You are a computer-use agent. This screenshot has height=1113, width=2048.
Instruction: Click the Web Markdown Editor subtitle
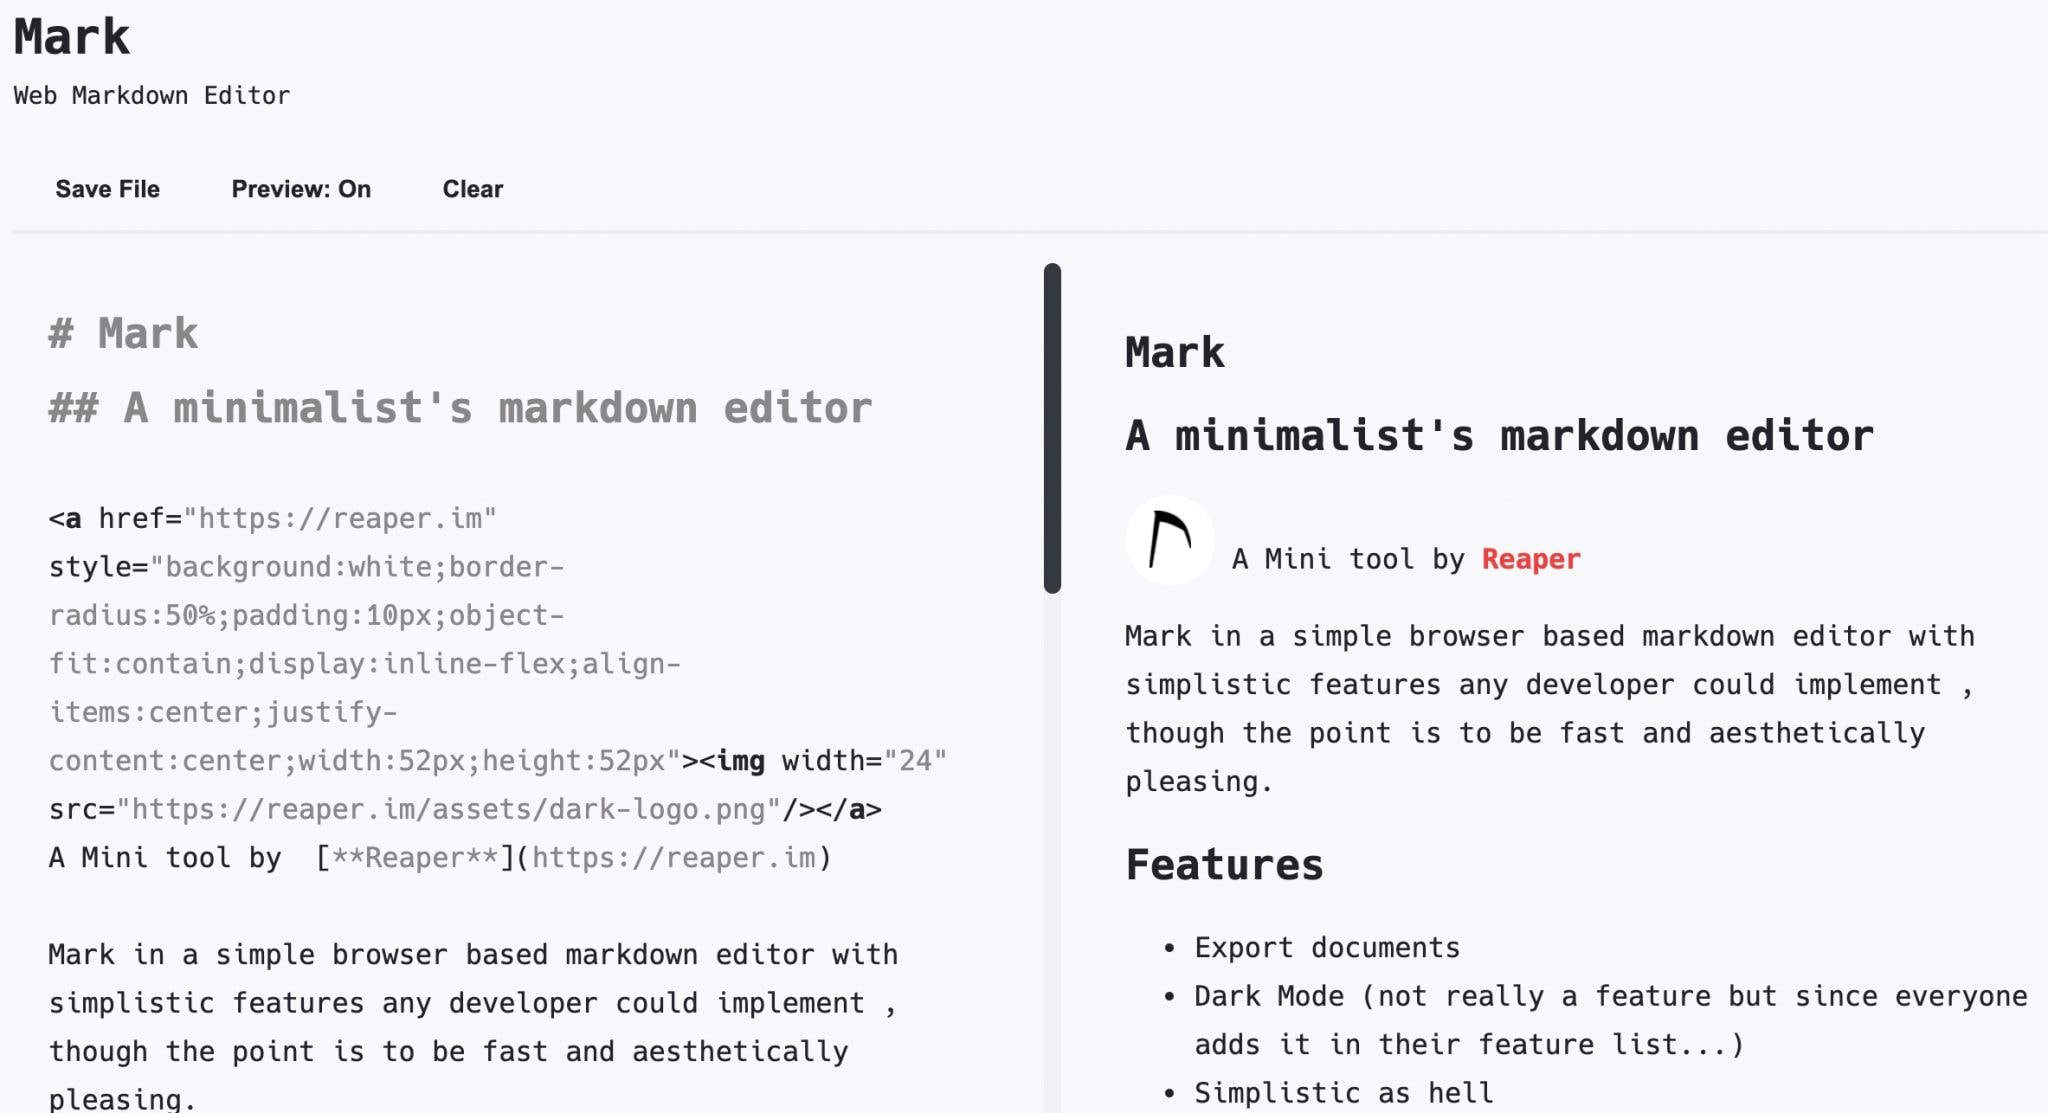point(152,96)
